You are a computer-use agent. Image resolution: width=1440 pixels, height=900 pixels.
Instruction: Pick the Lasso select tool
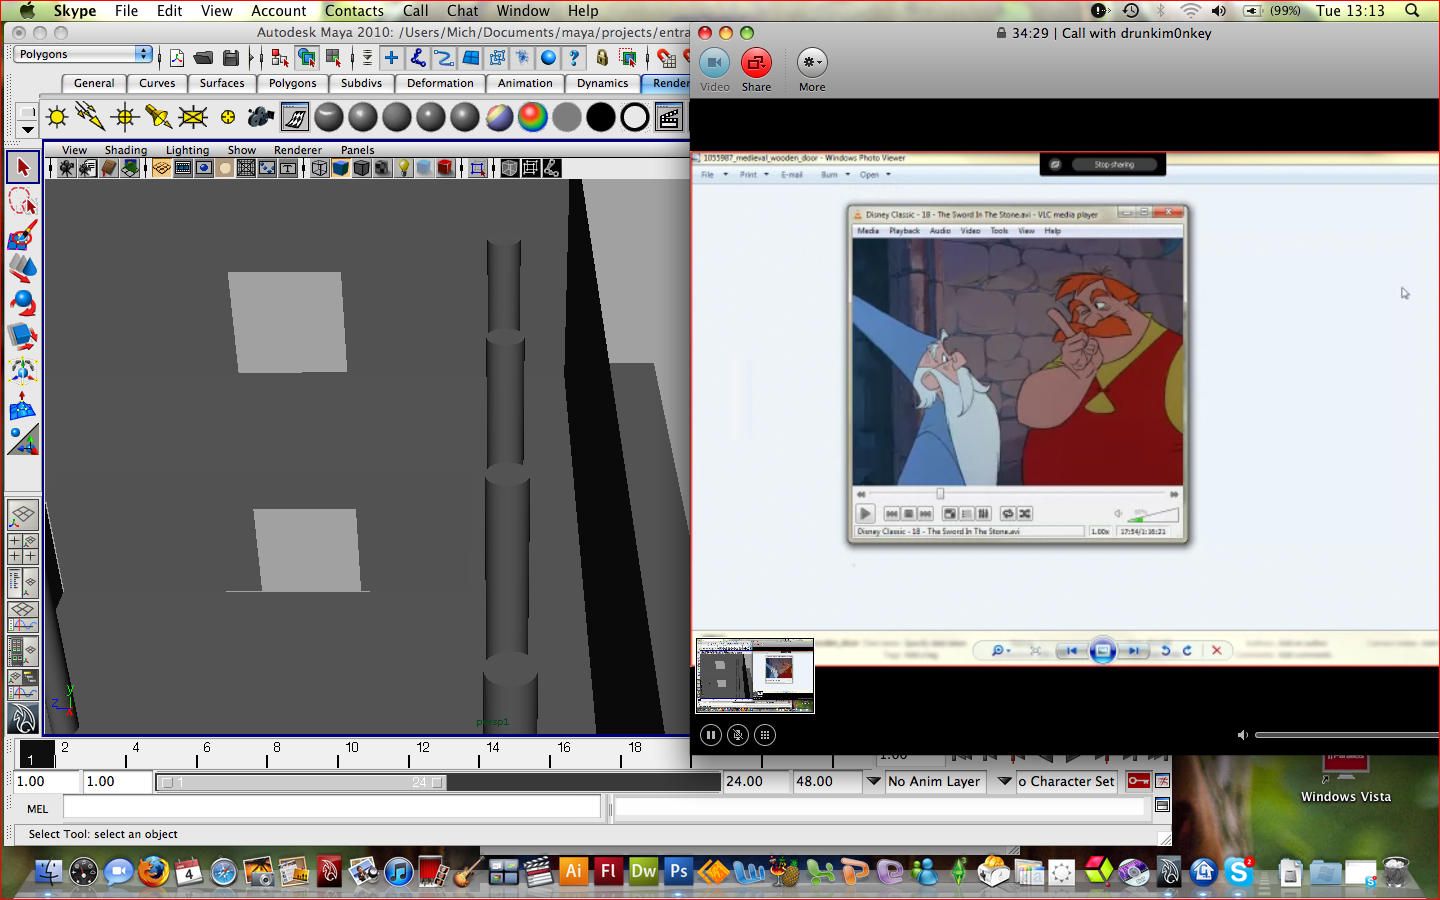point(23,202)
